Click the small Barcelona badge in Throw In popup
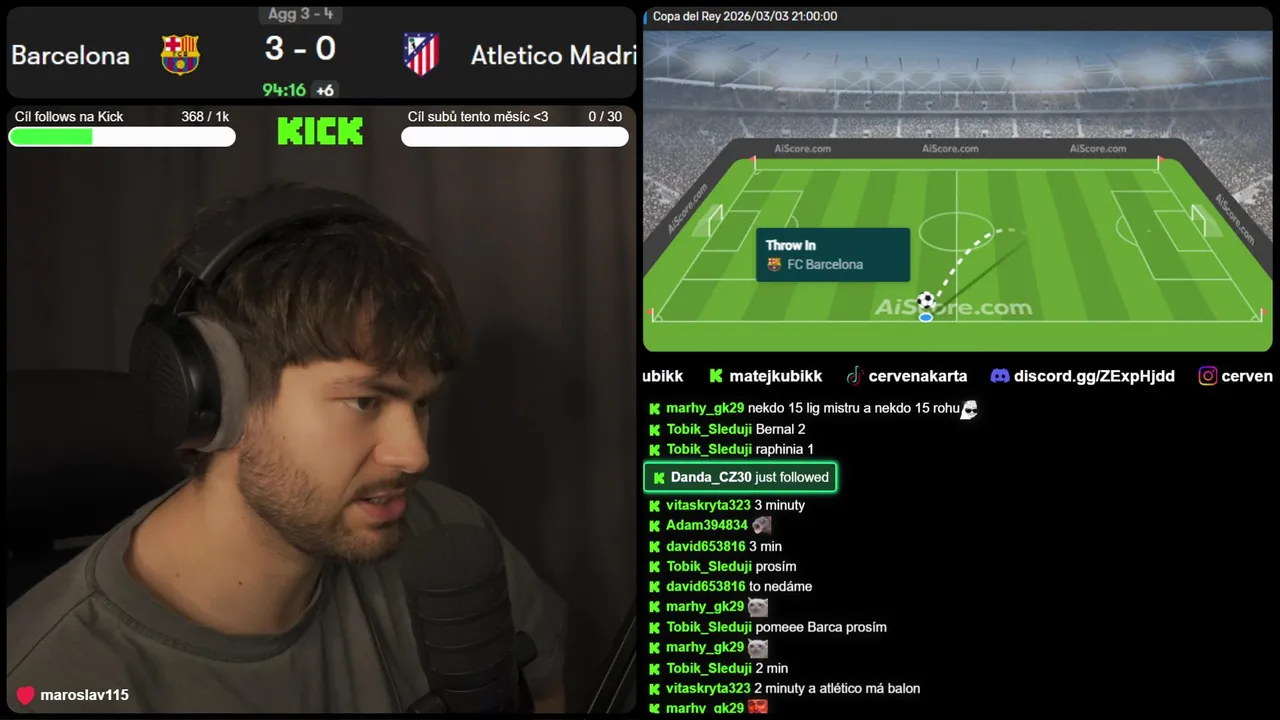Image resolution: width=1280 pixels, height=720 pixels. pyautogui.click(x=774, y=265)
